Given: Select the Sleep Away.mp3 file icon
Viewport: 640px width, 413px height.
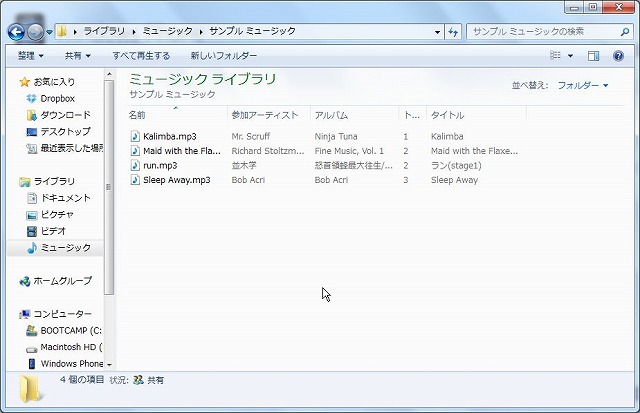Looking at the screenshot, I should pyautogui.click(x=135, y=180).
